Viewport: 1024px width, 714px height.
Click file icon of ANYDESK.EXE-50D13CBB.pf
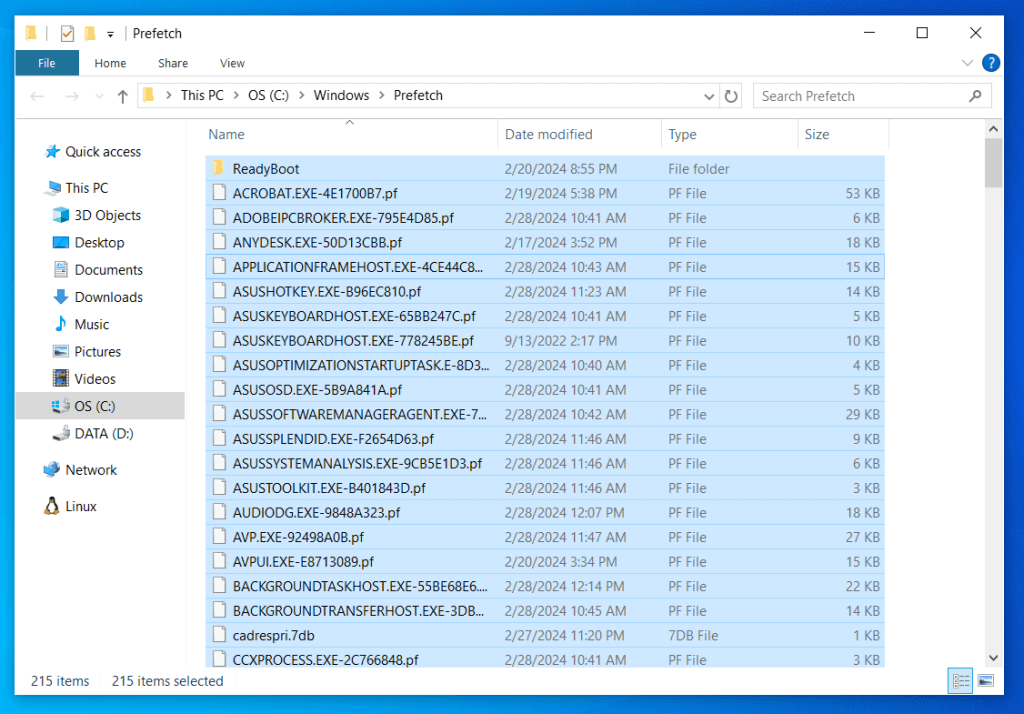(x=219, y=242)
